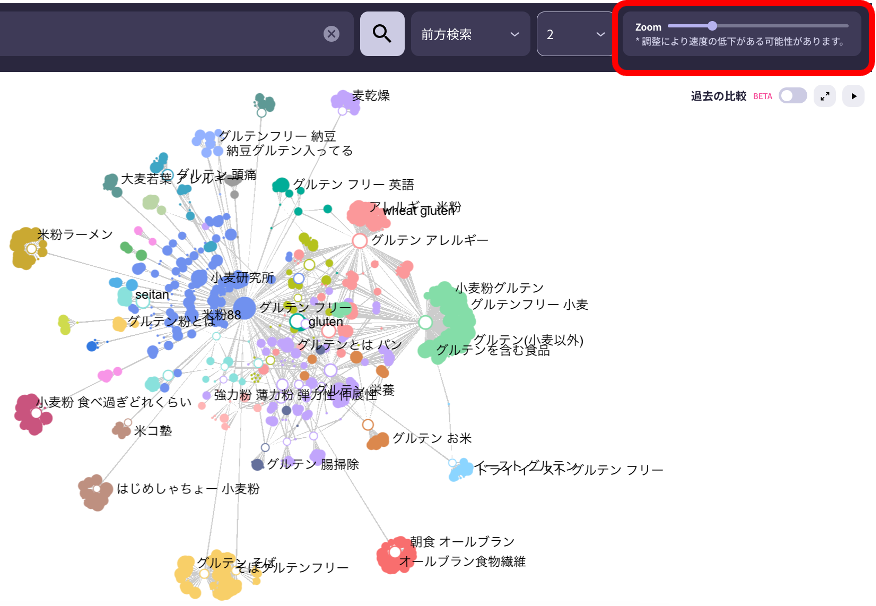Screen dimensions: 876x606
Task: Open the 前方検索 search mode dropdown
Action: click(470, 34)
